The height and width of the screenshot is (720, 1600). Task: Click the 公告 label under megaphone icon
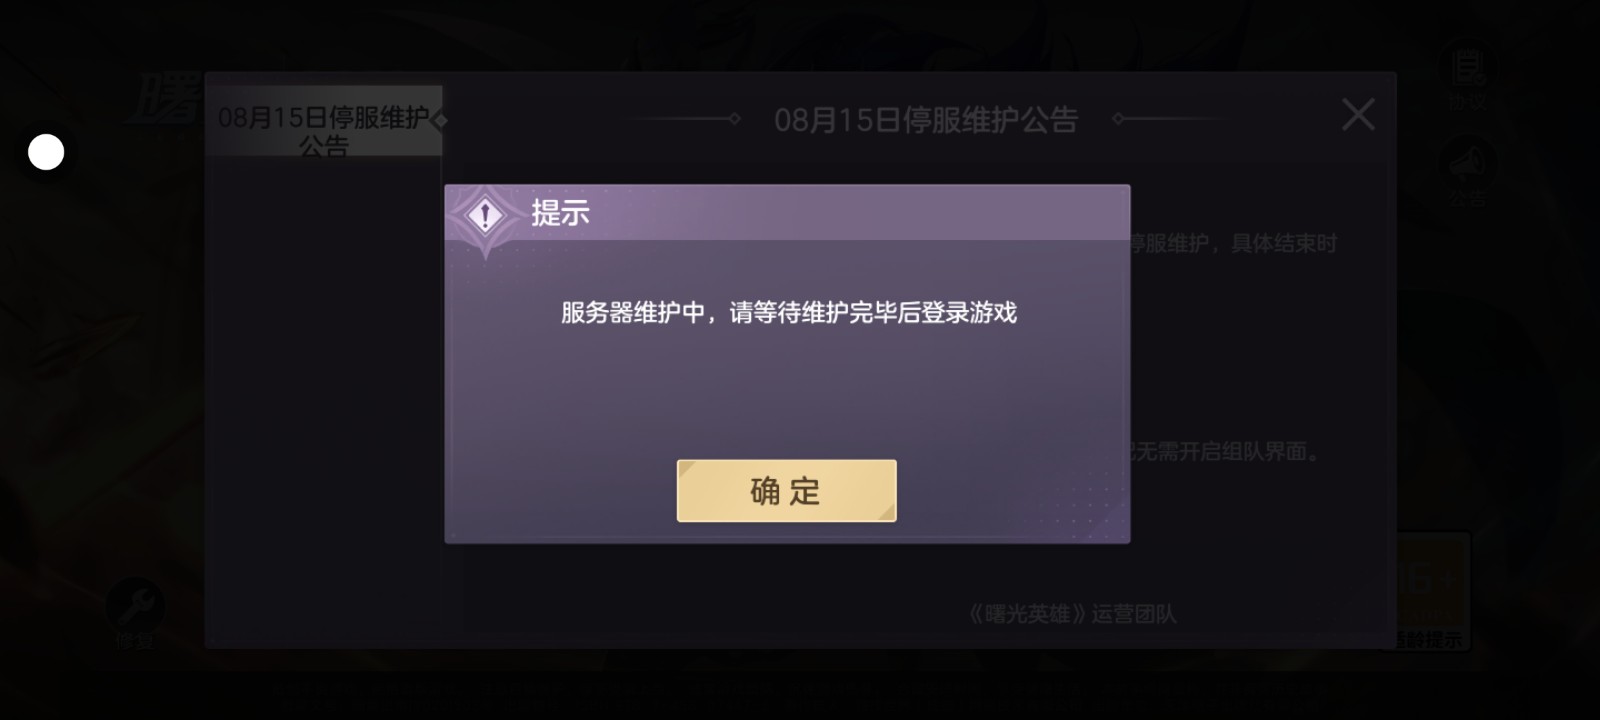point(1467,198)
